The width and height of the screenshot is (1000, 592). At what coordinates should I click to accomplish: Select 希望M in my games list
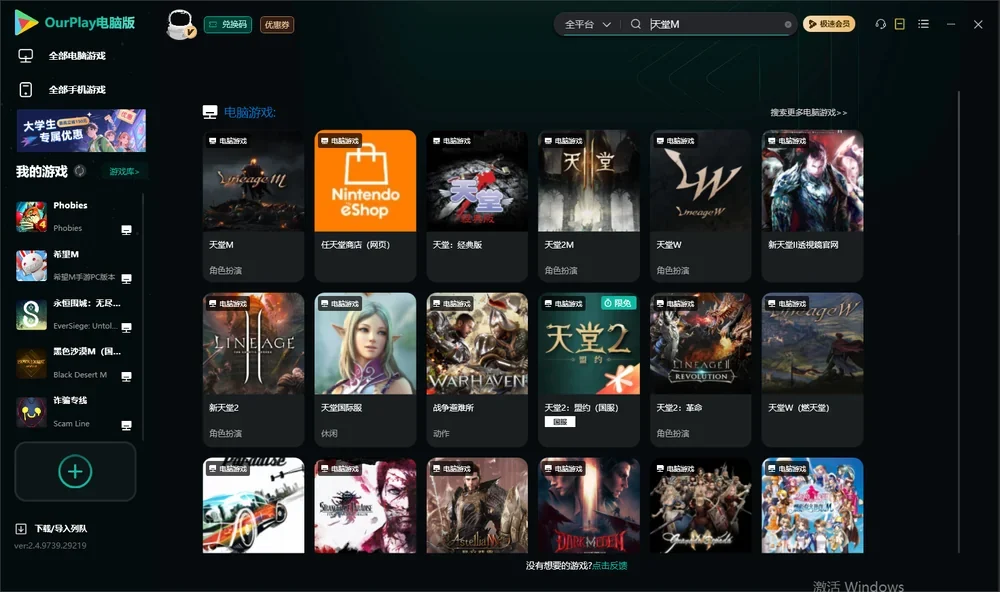click(75, 266)
